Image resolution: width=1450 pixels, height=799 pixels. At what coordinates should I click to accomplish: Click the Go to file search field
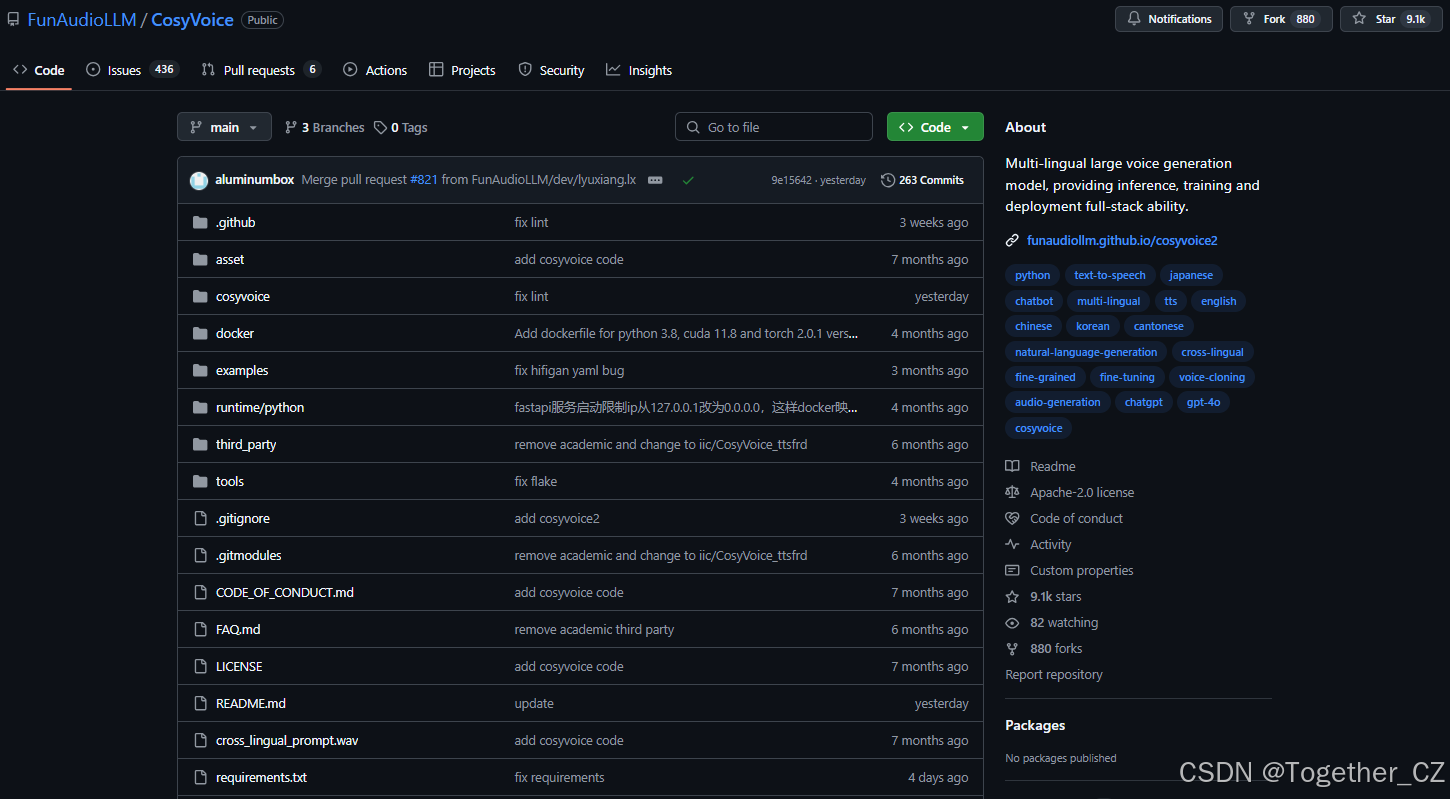click(x=774, y=127)
